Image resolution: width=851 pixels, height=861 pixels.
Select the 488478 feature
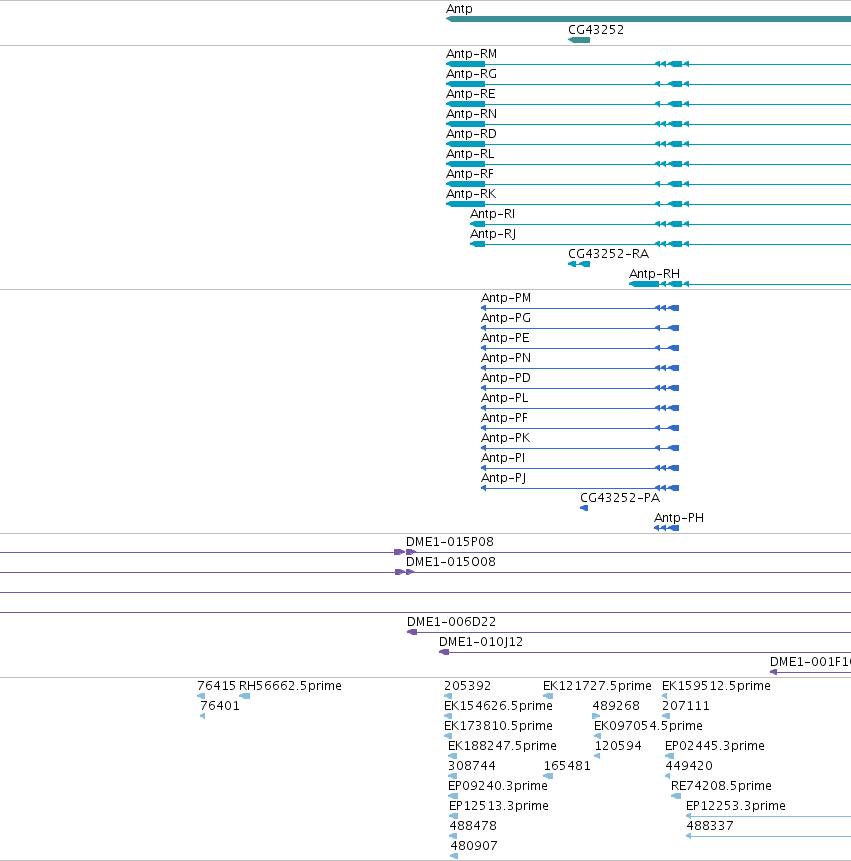pos(453,836)
